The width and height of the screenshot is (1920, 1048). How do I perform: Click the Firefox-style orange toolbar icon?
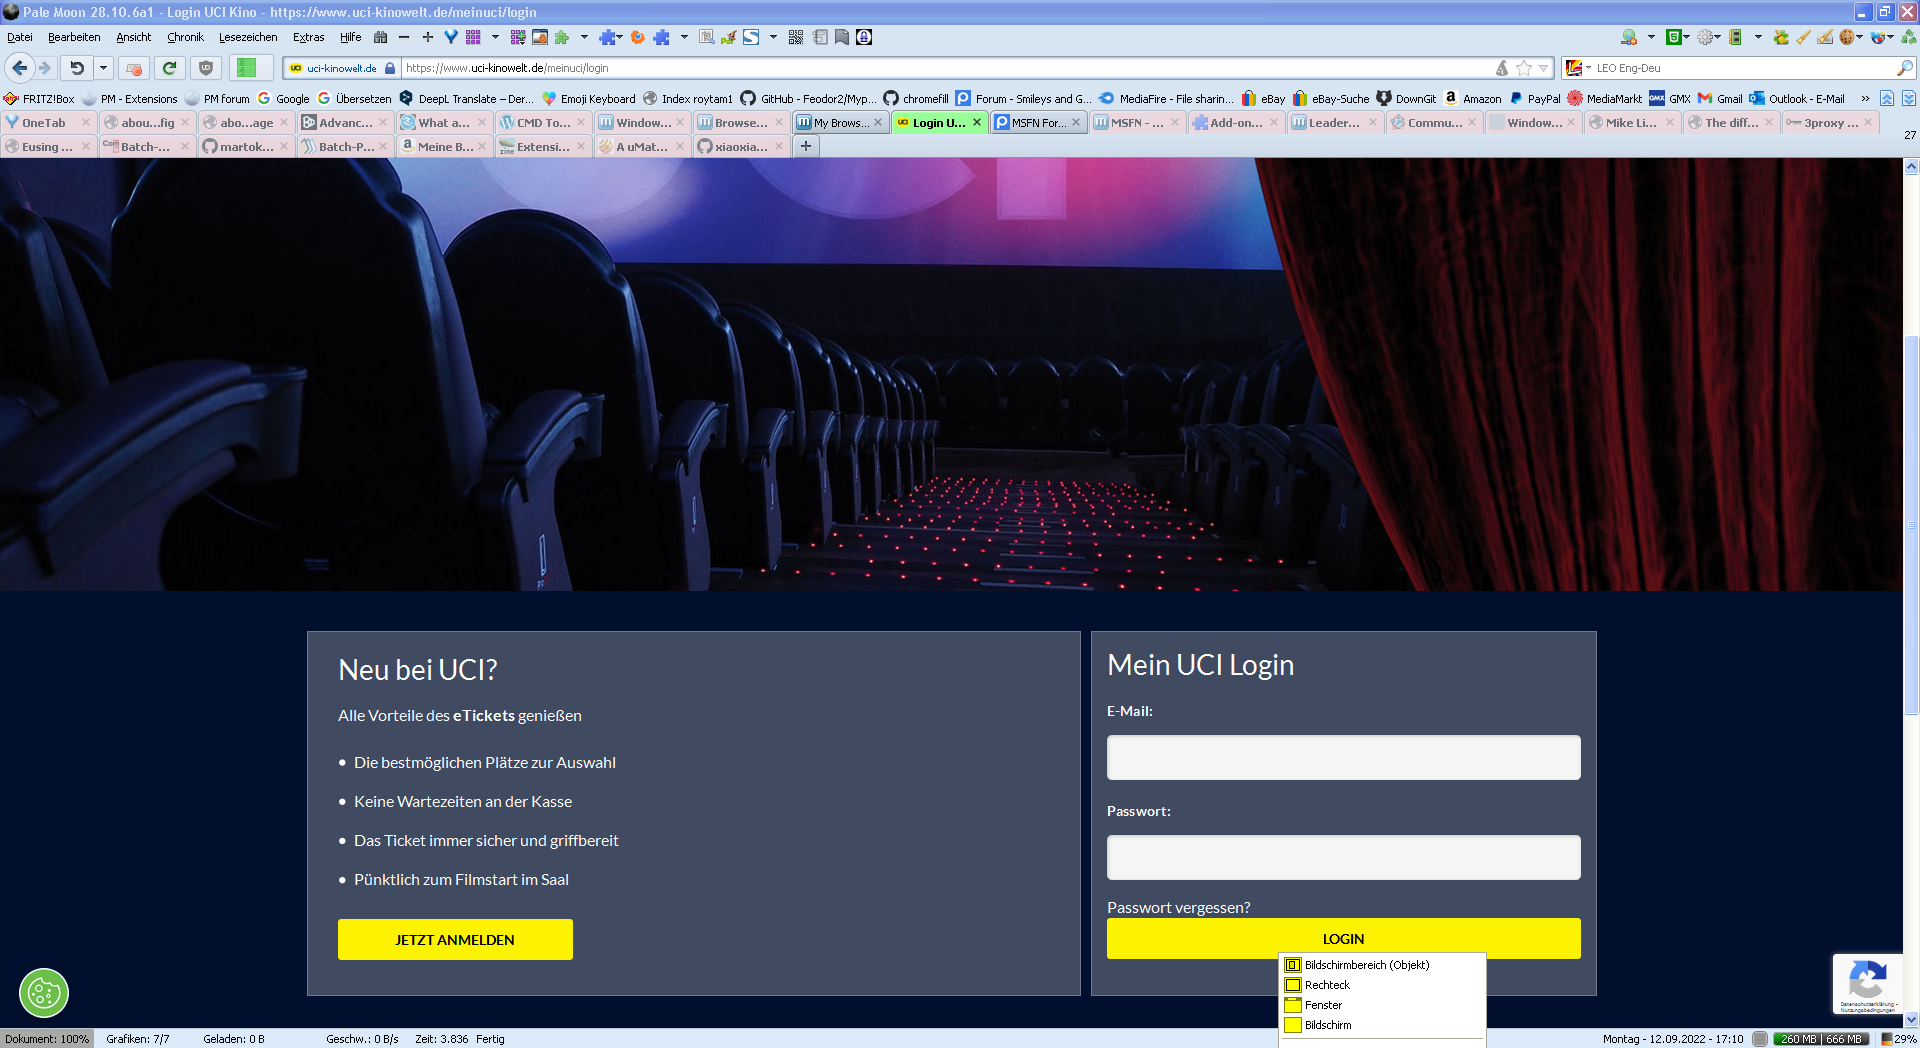click(638, 37)
